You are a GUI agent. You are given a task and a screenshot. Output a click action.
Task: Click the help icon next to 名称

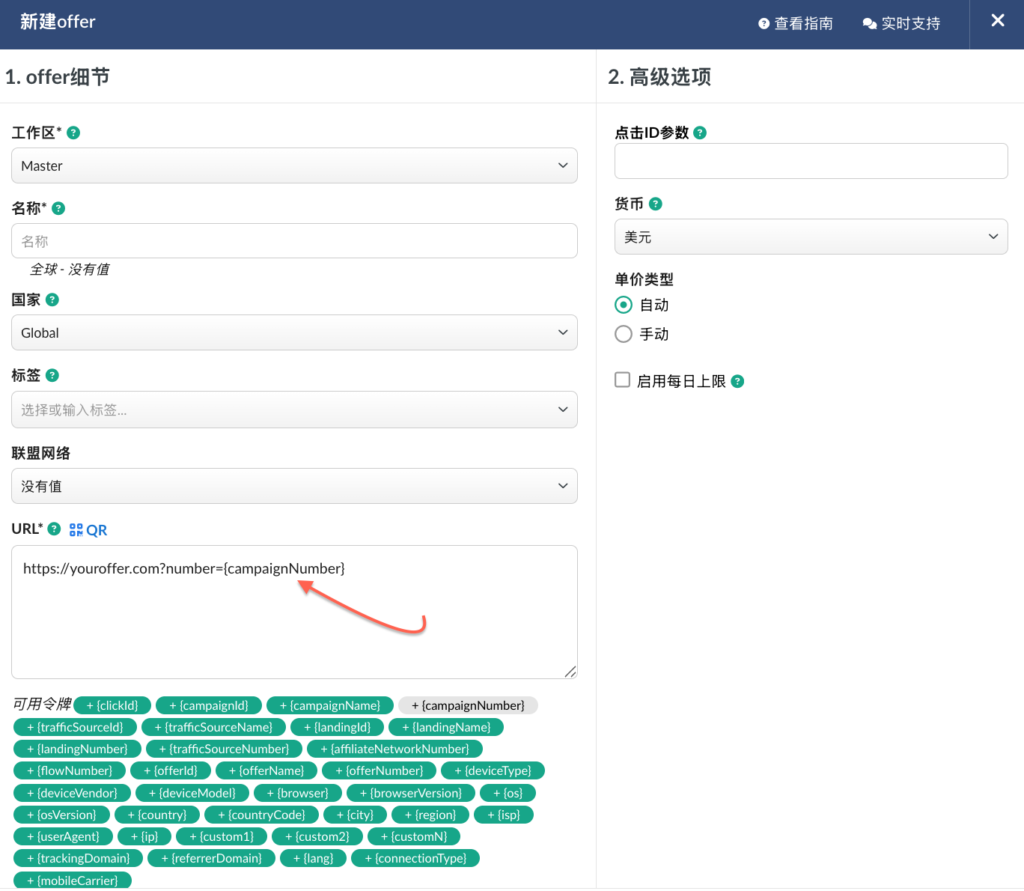[58, 209]
